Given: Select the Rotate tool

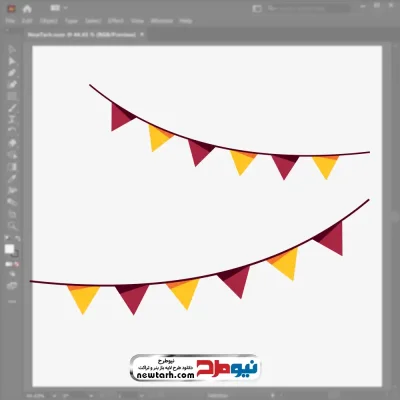Looking at the screenshot, I should click(x=12, y=131).
